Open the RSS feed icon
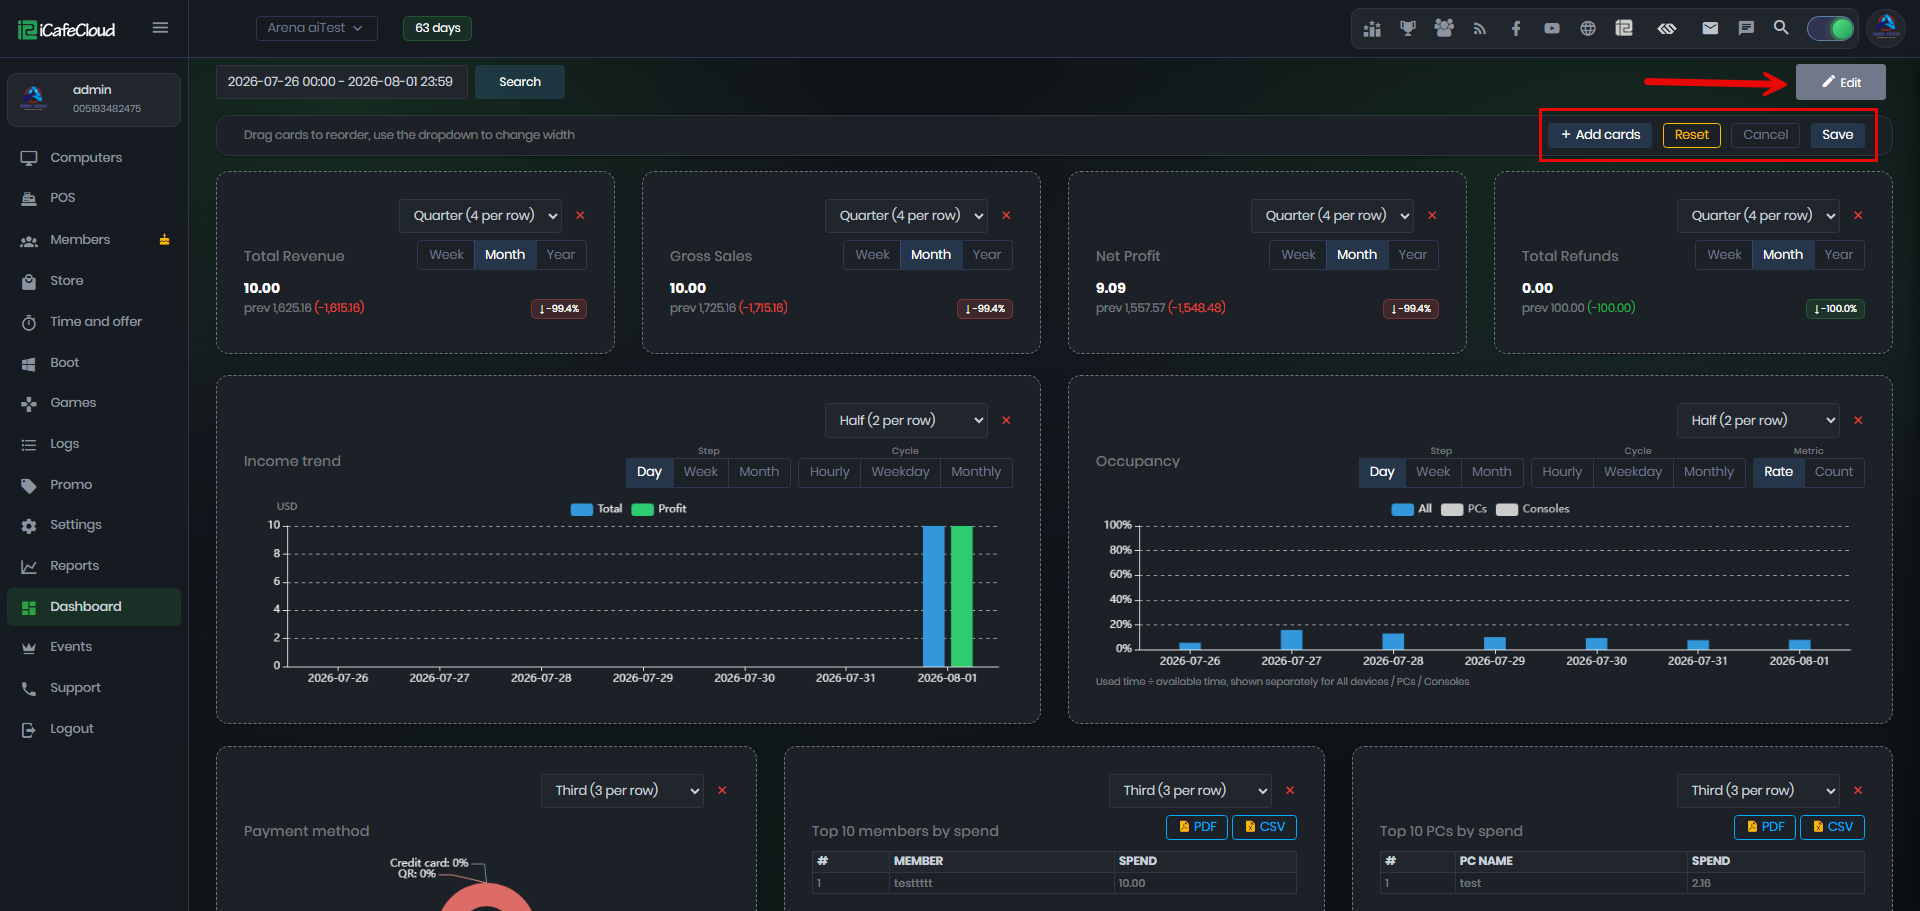The width and height of the screenshot is (1920, 911). (1480, 28)
